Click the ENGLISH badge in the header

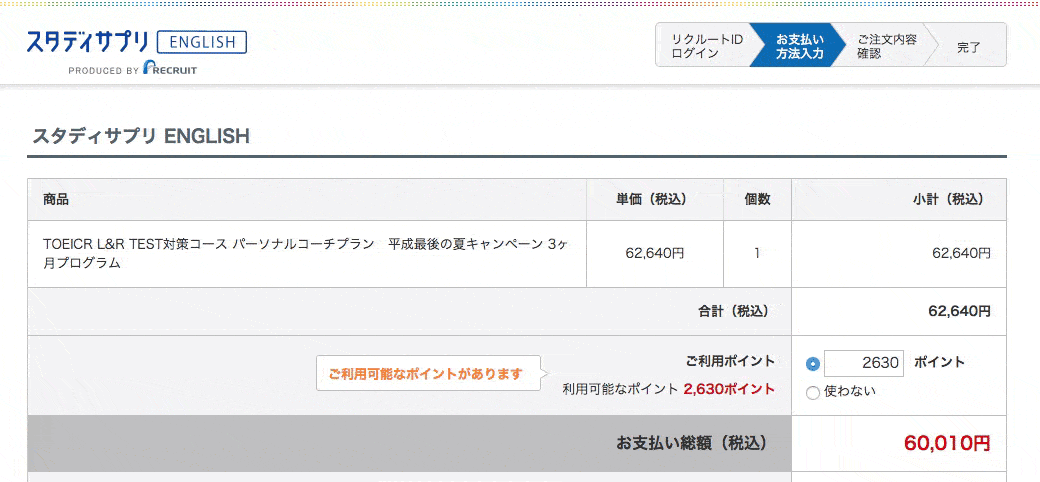(202, 42)
